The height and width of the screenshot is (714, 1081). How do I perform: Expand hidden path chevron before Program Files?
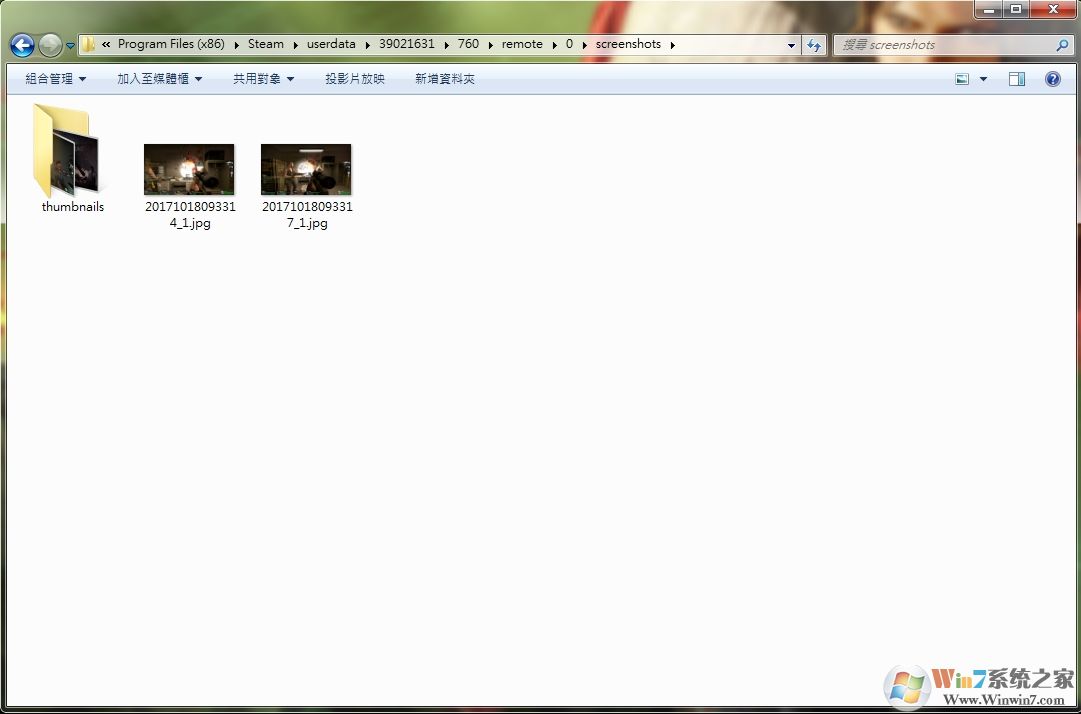(106, 44)
